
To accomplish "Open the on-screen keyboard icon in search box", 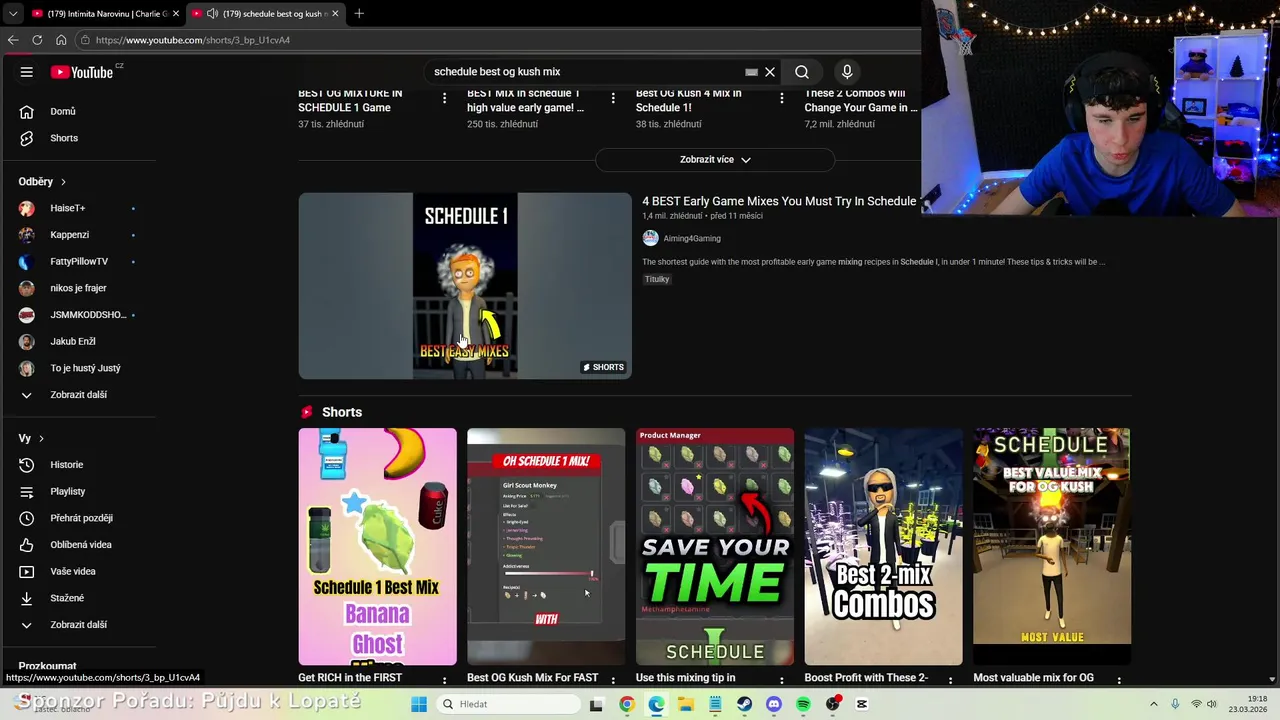I will [x=751, y=72].
